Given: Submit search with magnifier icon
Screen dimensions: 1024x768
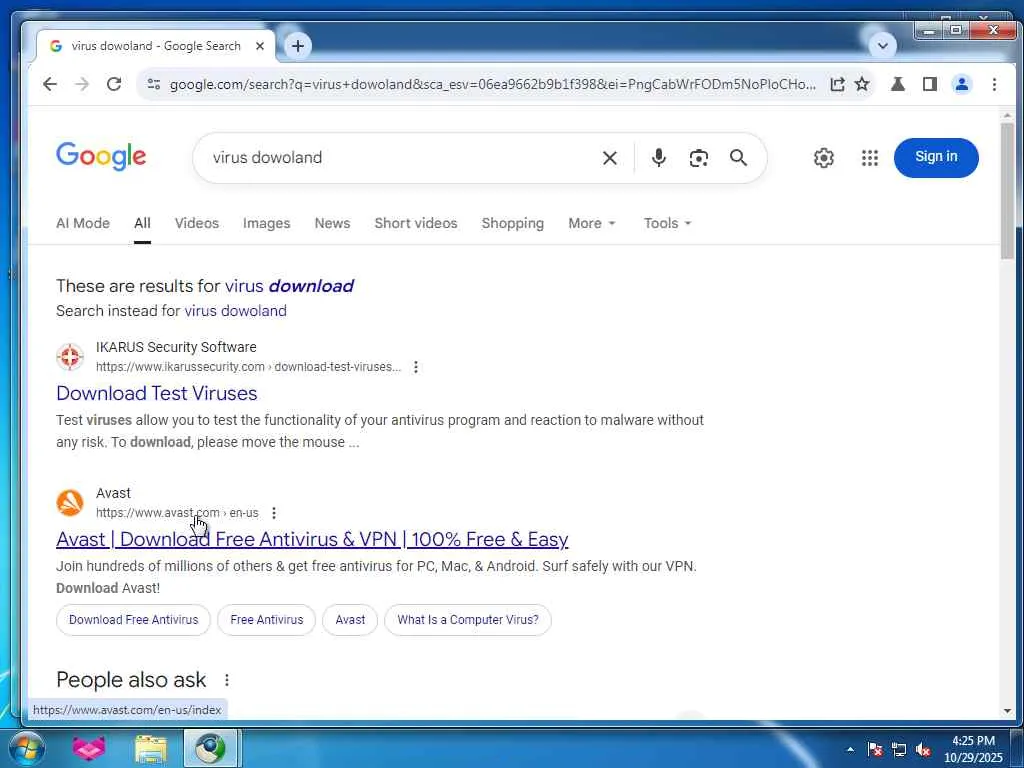Looking at the screenshot, I should tap(738, 157).
